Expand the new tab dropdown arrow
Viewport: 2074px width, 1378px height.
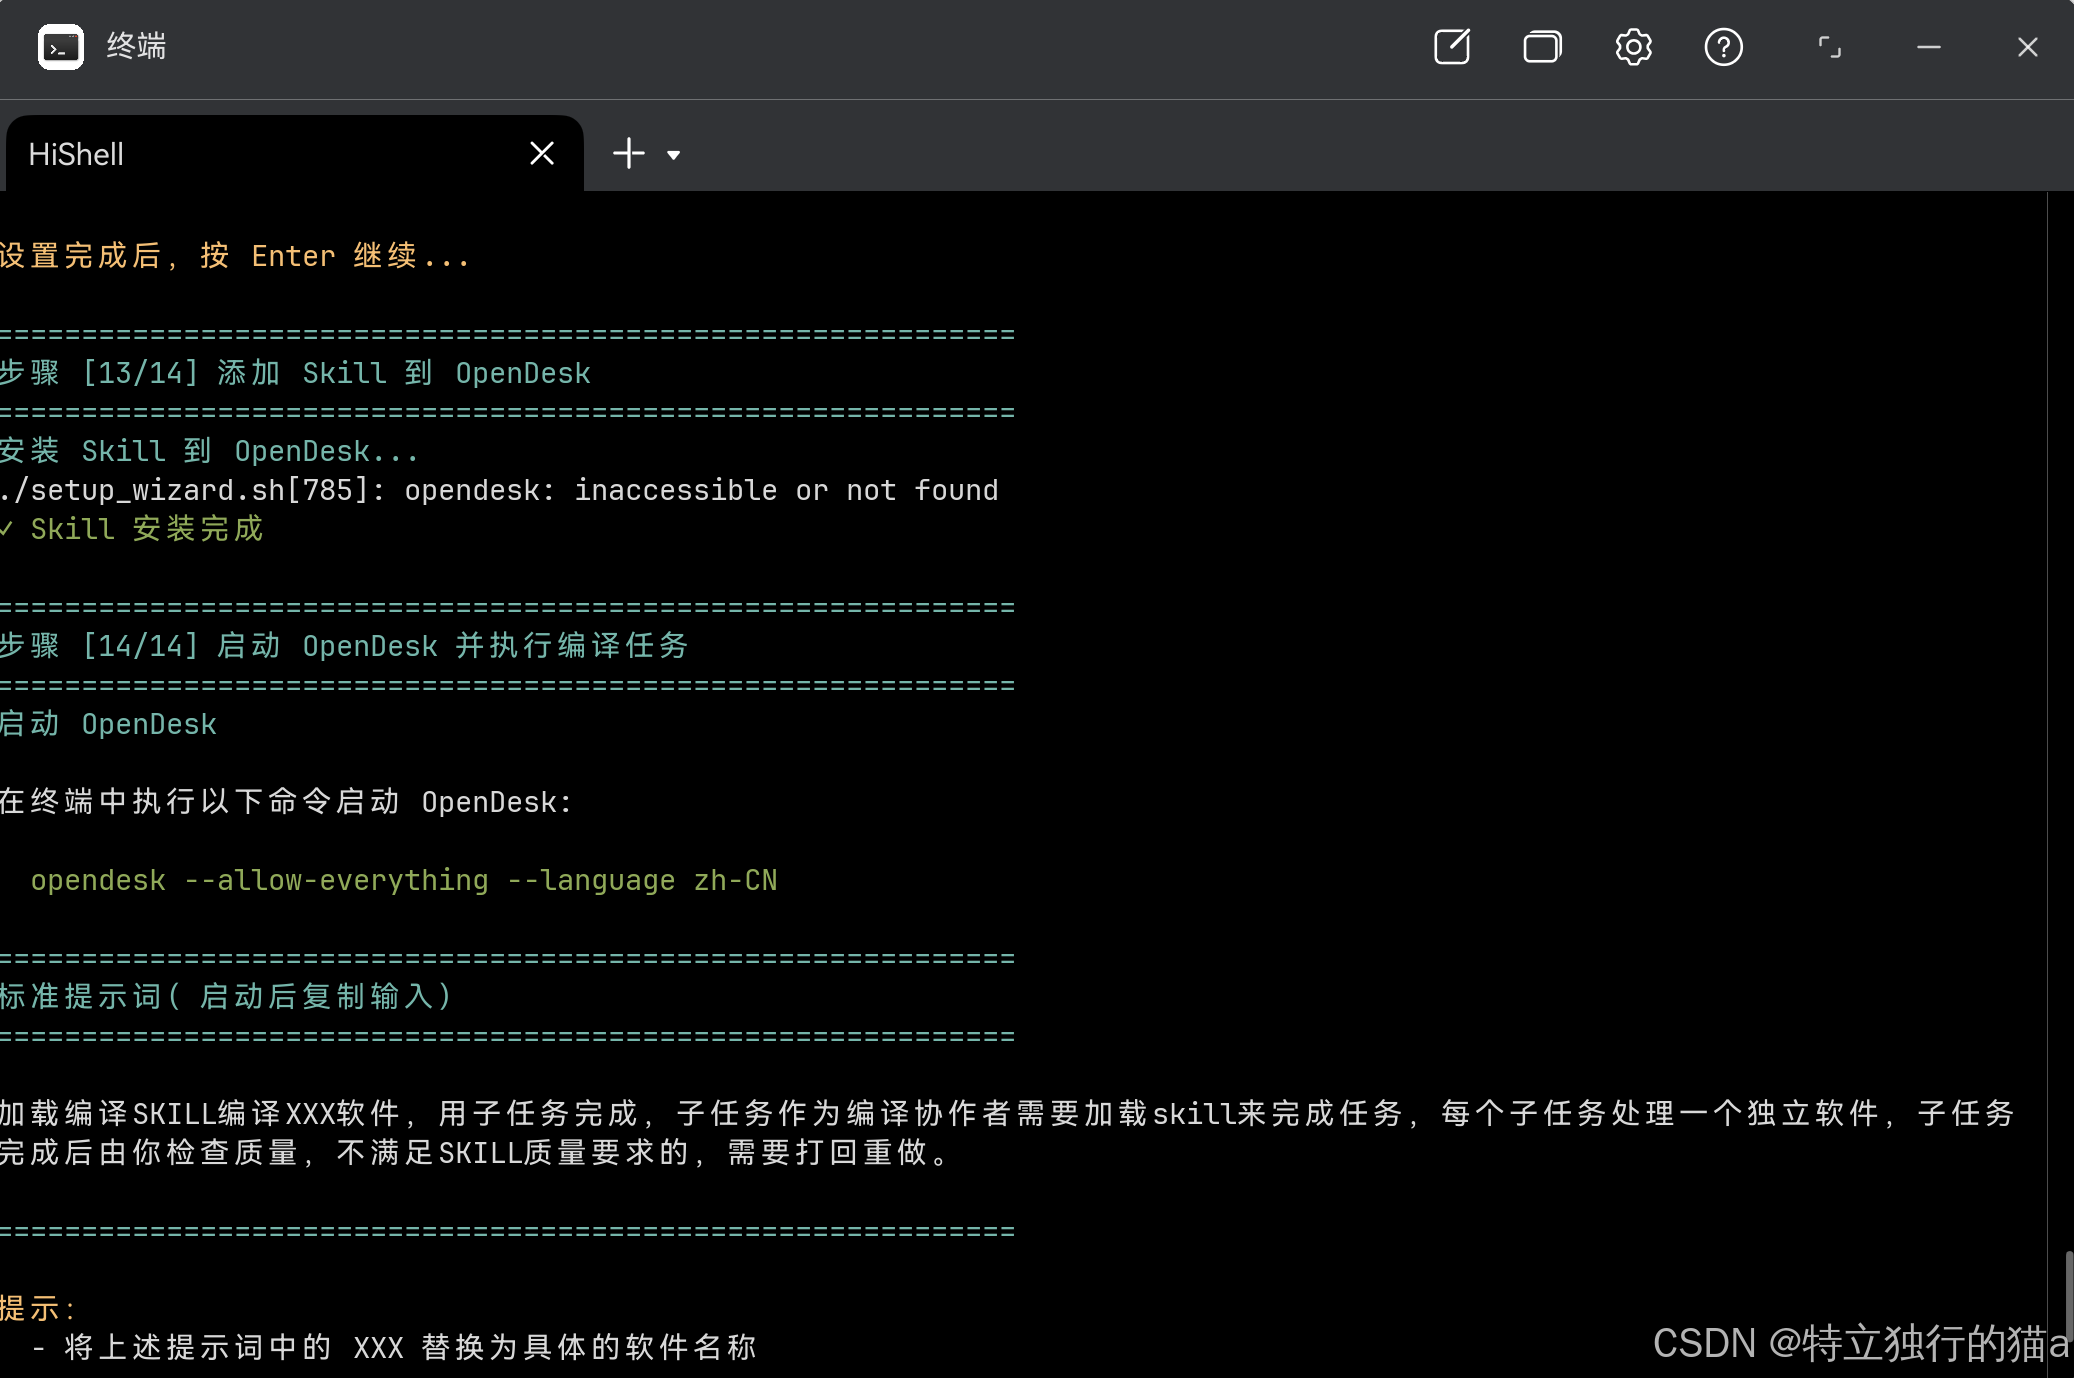(674, 155)
